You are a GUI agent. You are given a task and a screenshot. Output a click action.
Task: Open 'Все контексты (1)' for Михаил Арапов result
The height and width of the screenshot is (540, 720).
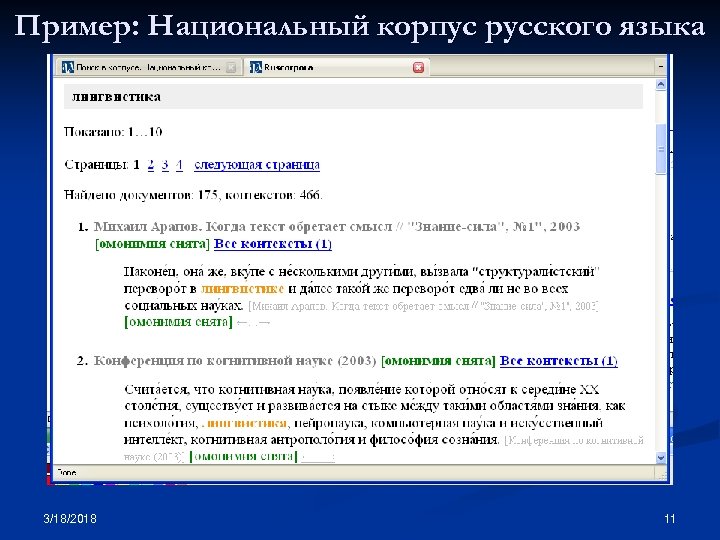pos(273,243)
